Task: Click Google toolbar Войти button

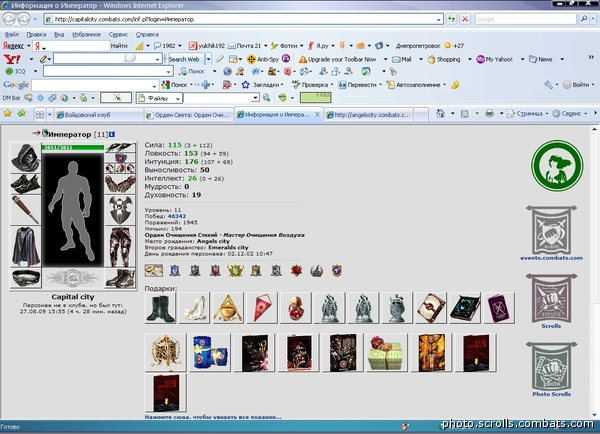Action: (577, 85)
